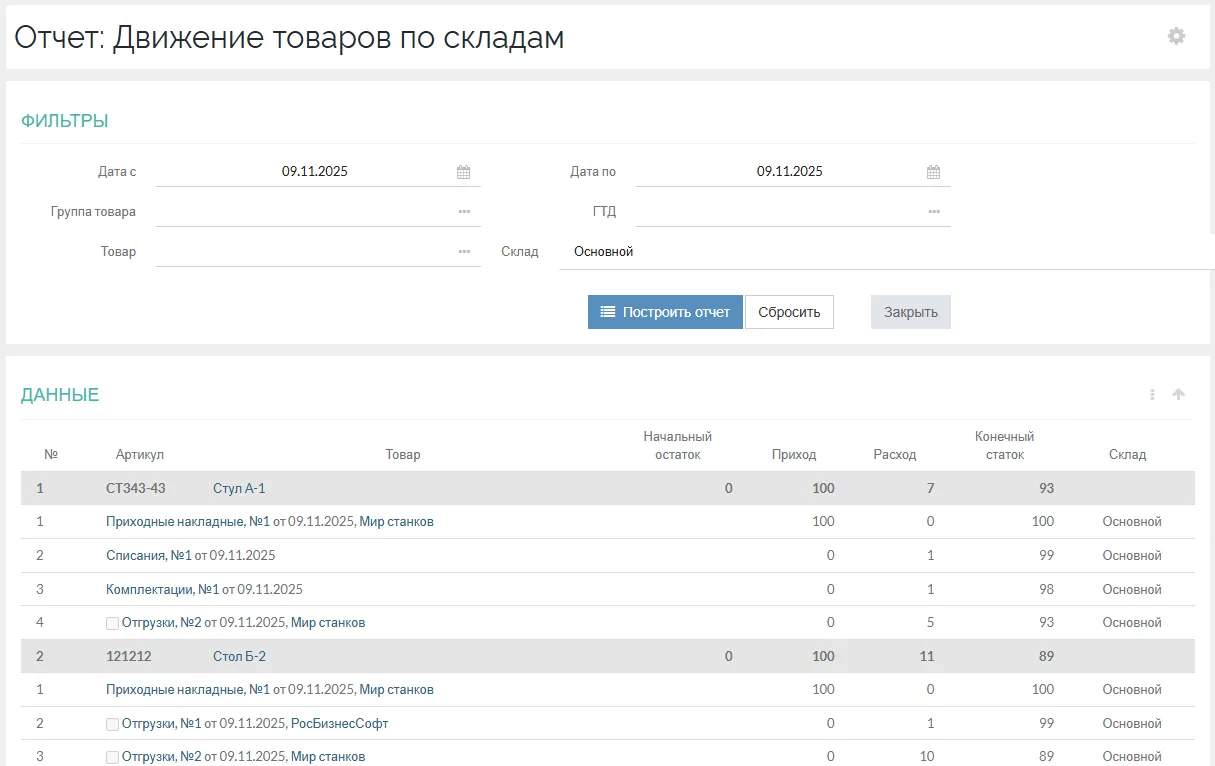Check the Отгрузки №2 box under Стол Б-2
This screenshot has height=766, width=1215.
click(x=113, y=758)
